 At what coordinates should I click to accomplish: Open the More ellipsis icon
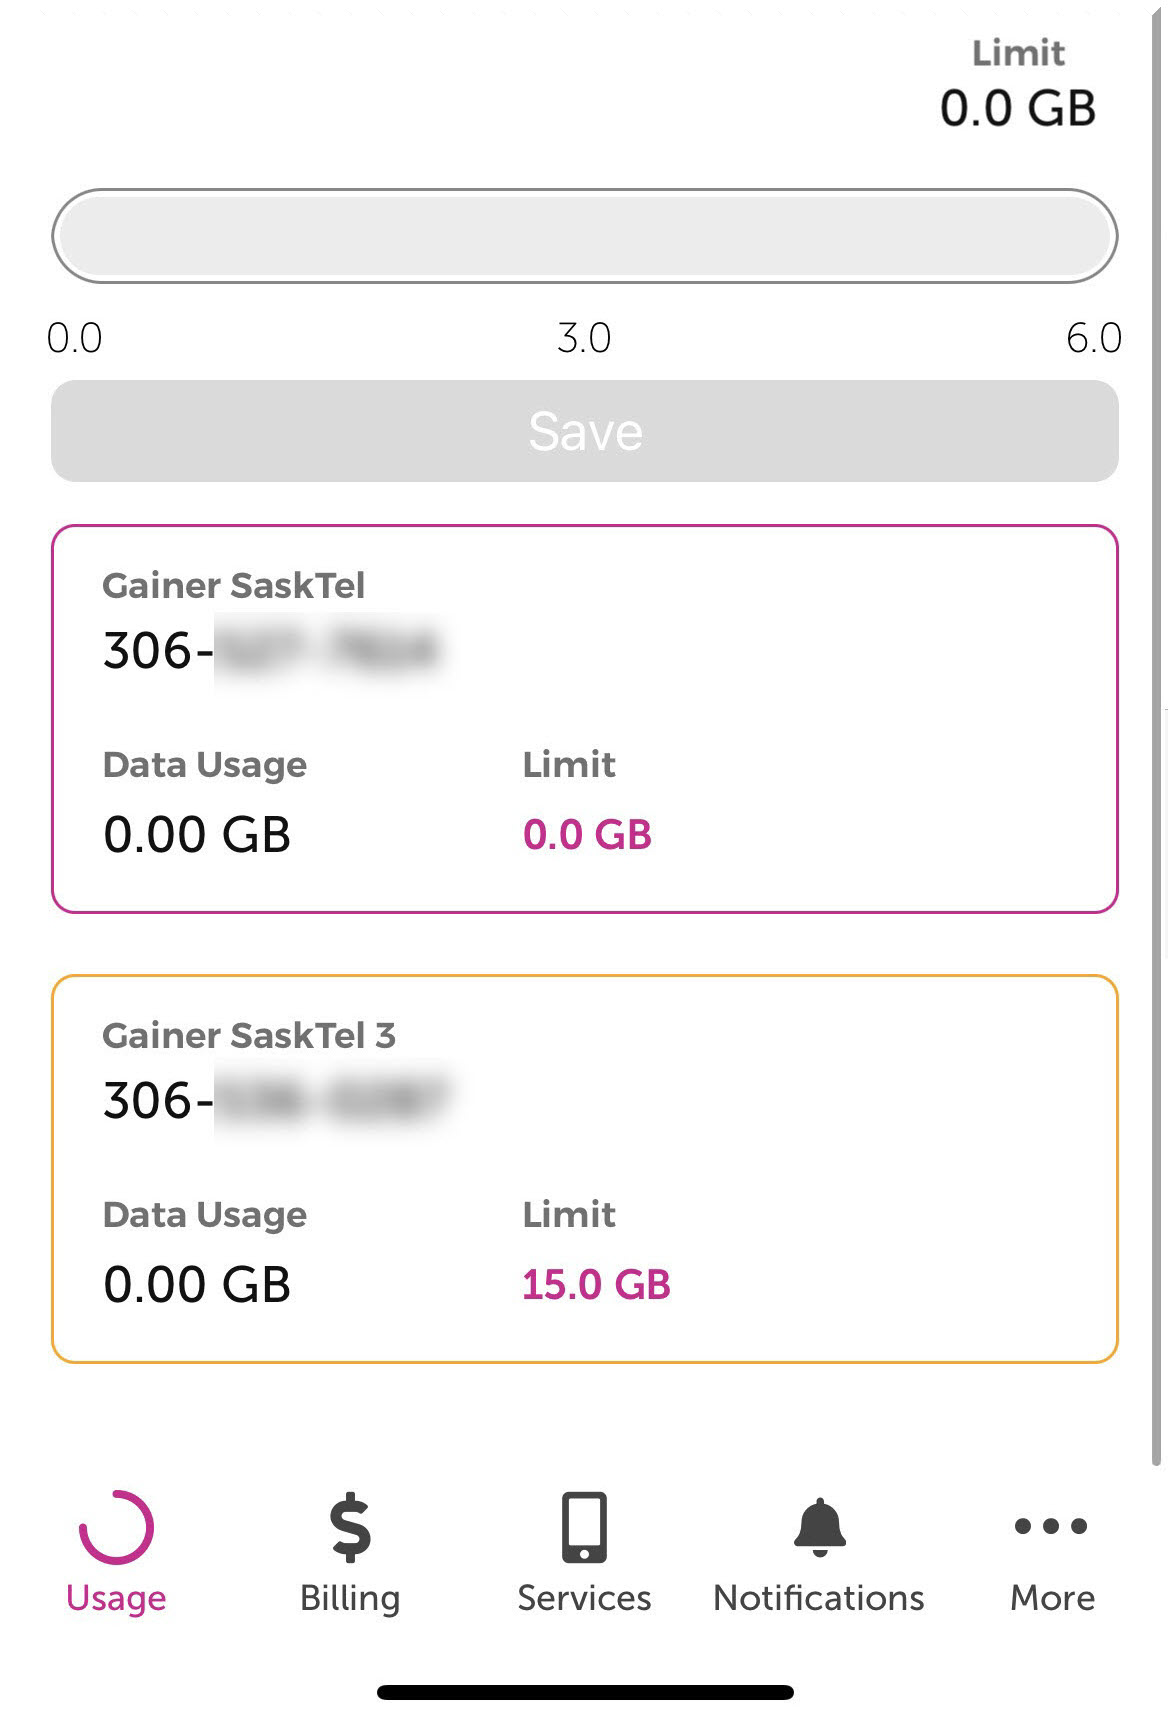click(1051, 1525)
